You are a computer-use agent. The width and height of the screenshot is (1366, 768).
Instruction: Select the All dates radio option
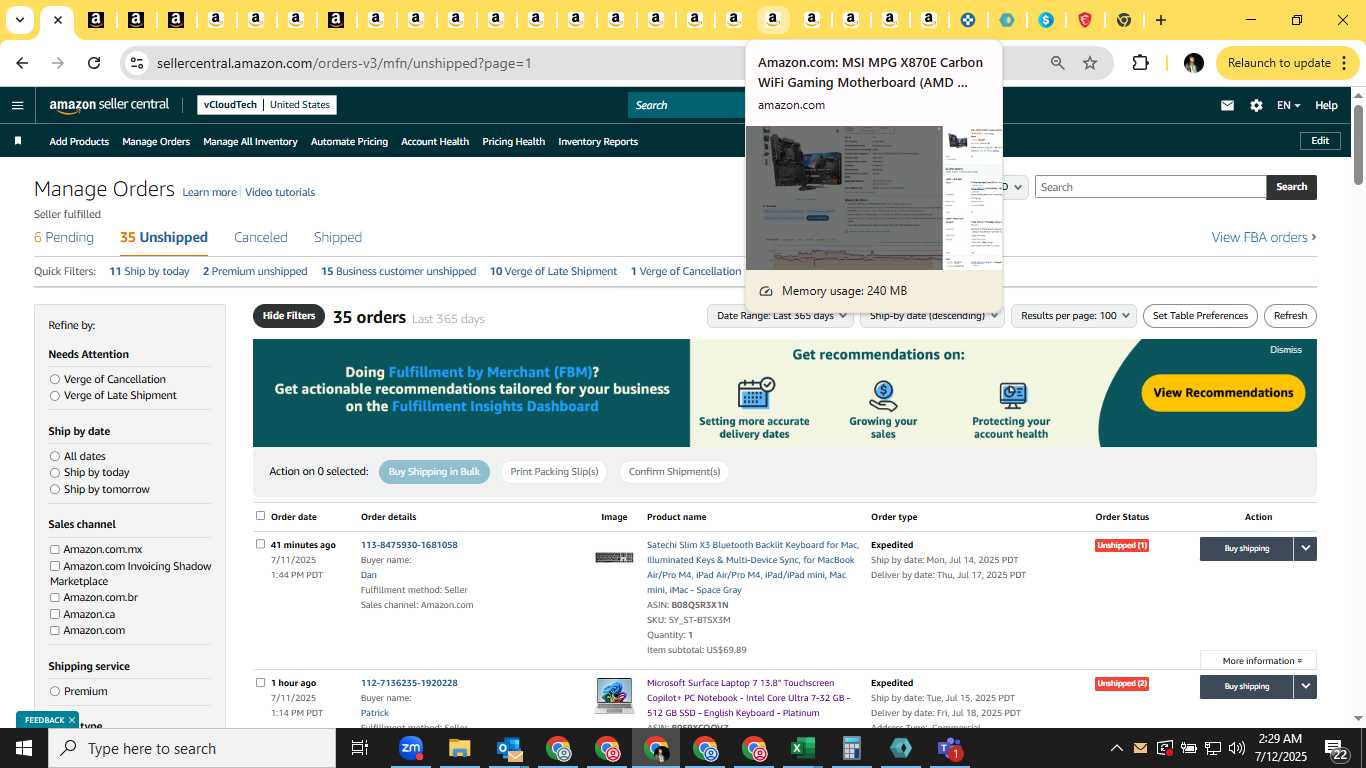[55, 456]
